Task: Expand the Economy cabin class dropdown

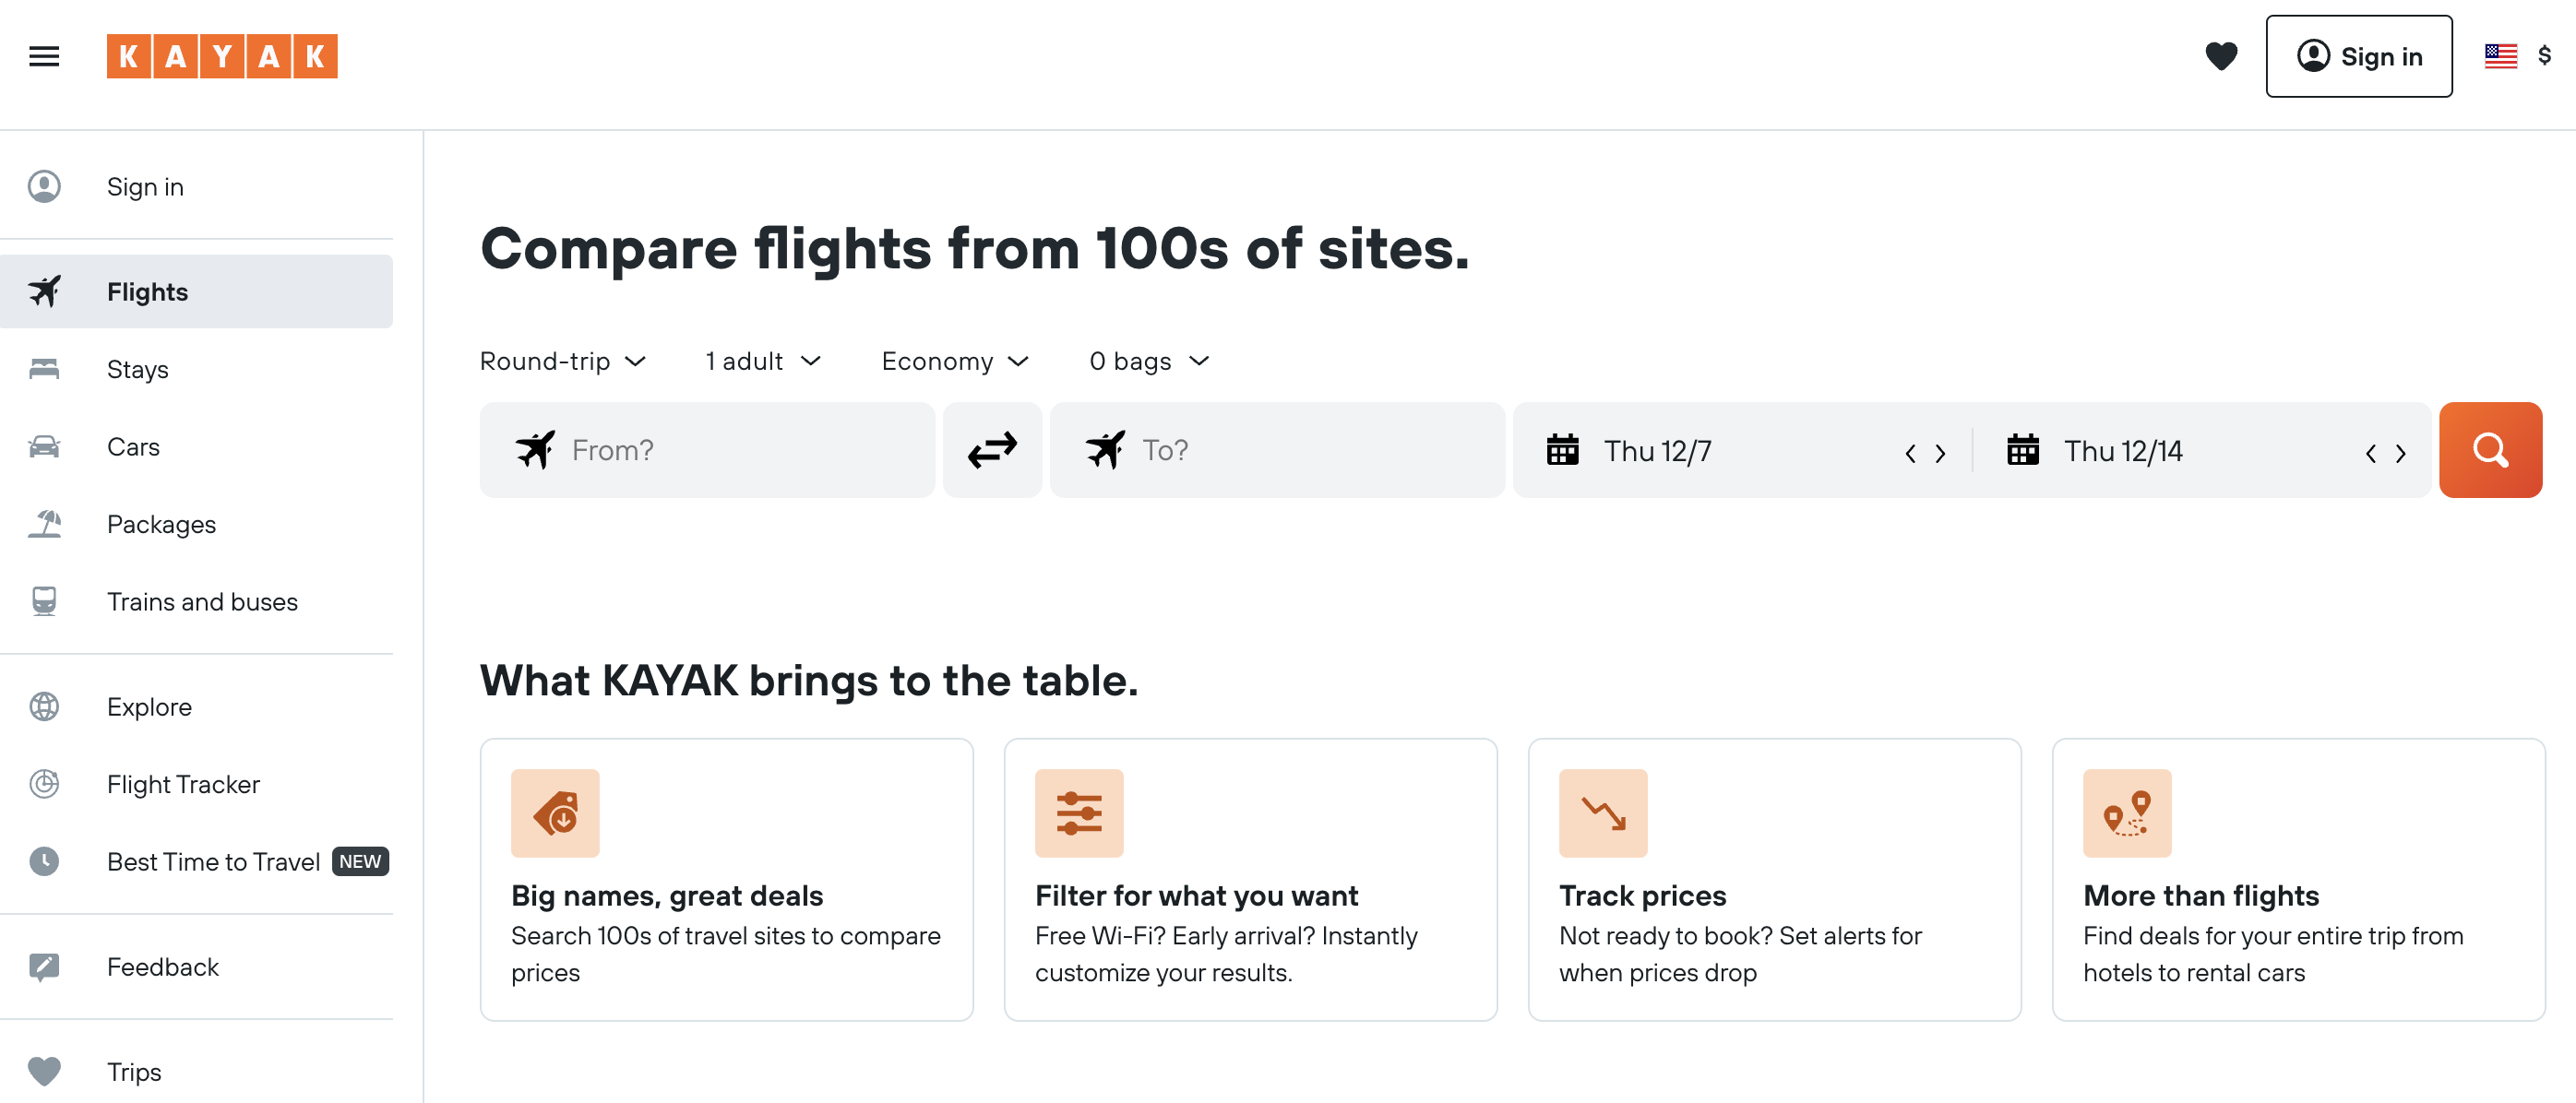Action: (x=954, y=361)
